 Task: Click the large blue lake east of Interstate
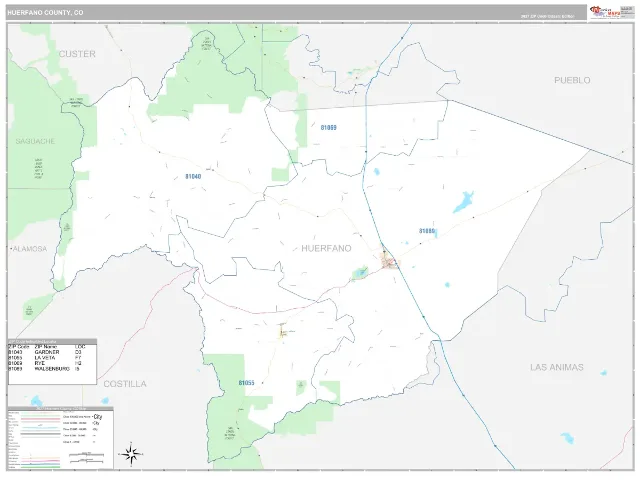[x=464, y=202]
